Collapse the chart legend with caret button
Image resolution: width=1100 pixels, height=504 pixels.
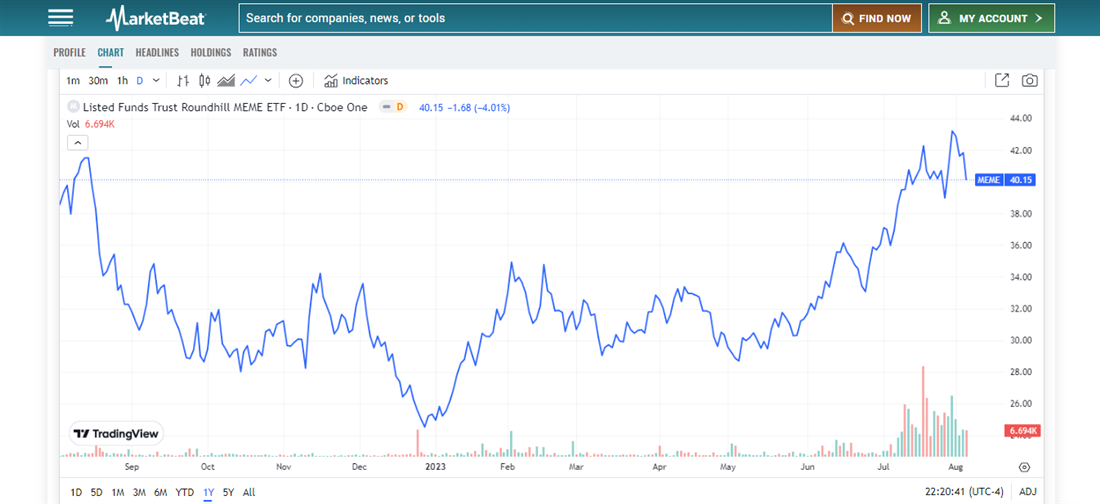tap(78, 142)
